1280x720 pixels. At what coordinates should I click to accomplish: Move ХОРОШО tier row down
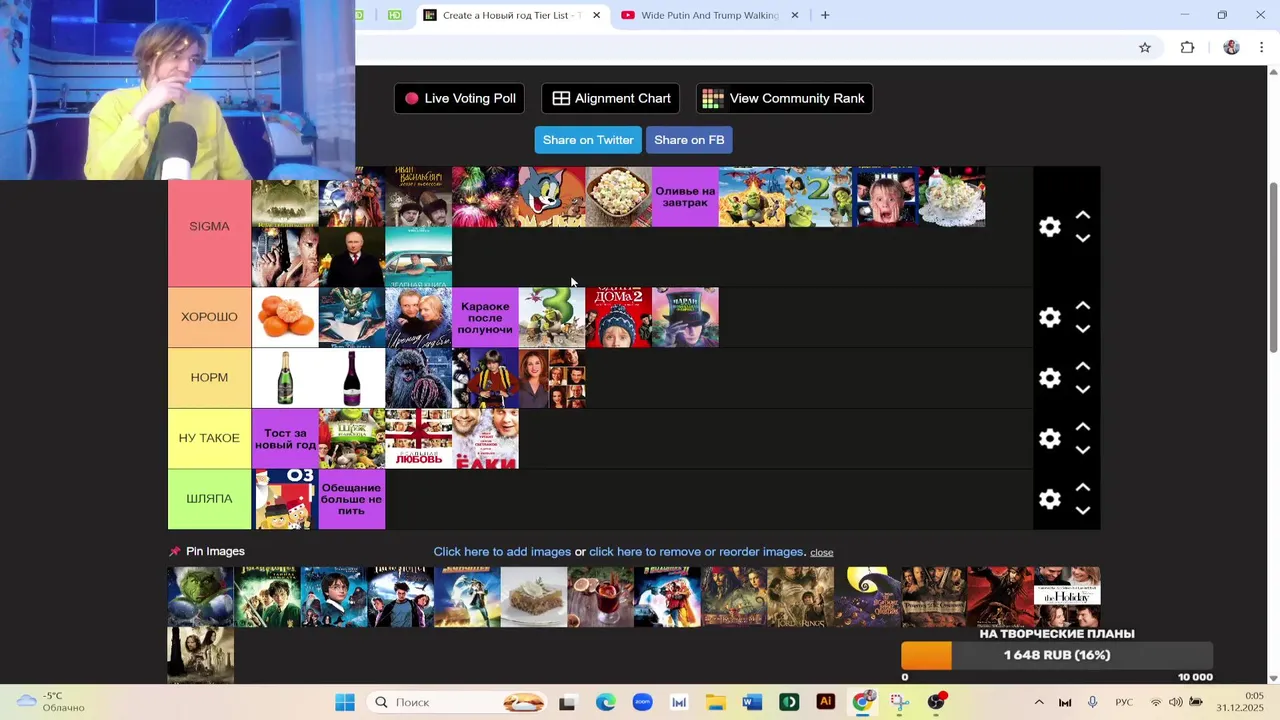[1082, 329]
